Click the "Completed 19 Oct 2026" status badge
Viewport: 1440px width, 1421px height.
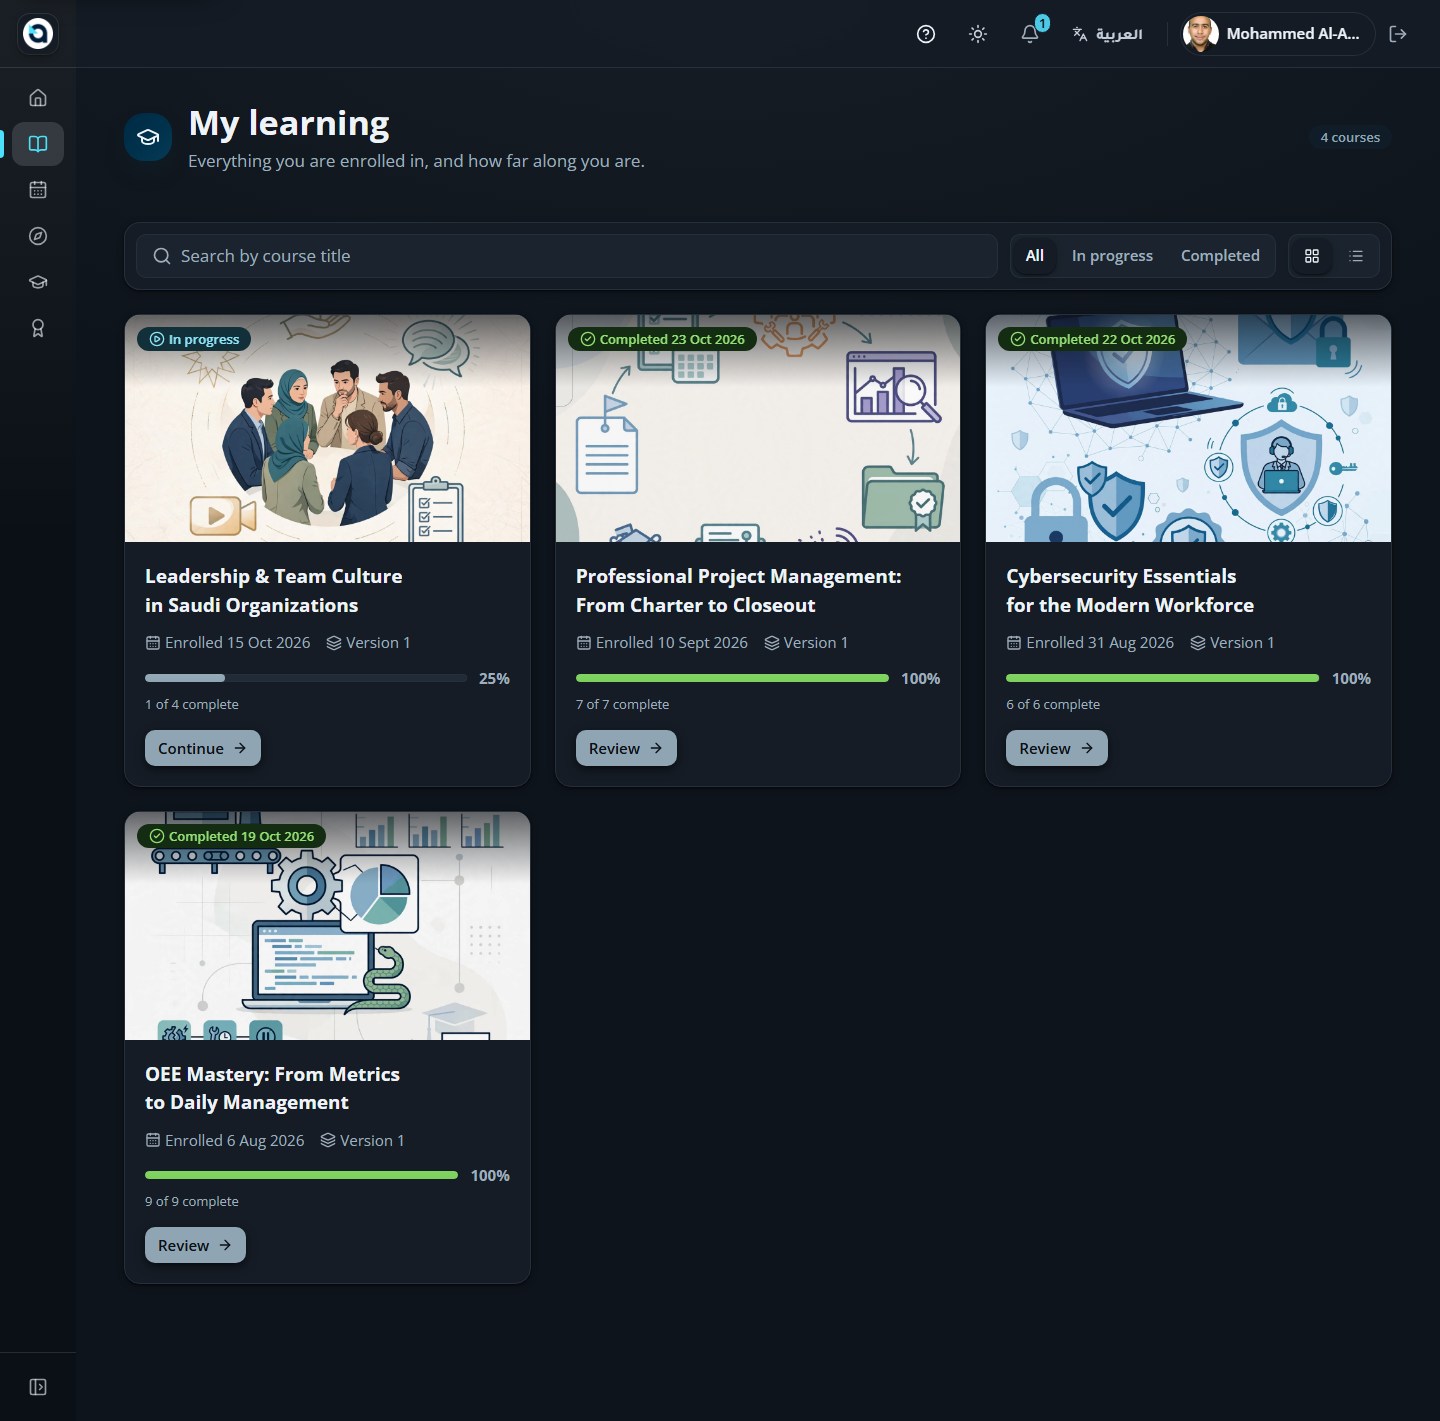point(232,836)
